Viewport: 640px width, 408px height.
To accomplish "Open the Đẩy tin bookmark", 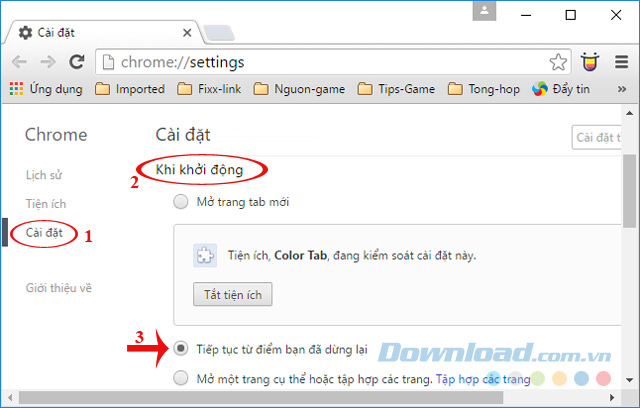I will (x=561, y=89).
